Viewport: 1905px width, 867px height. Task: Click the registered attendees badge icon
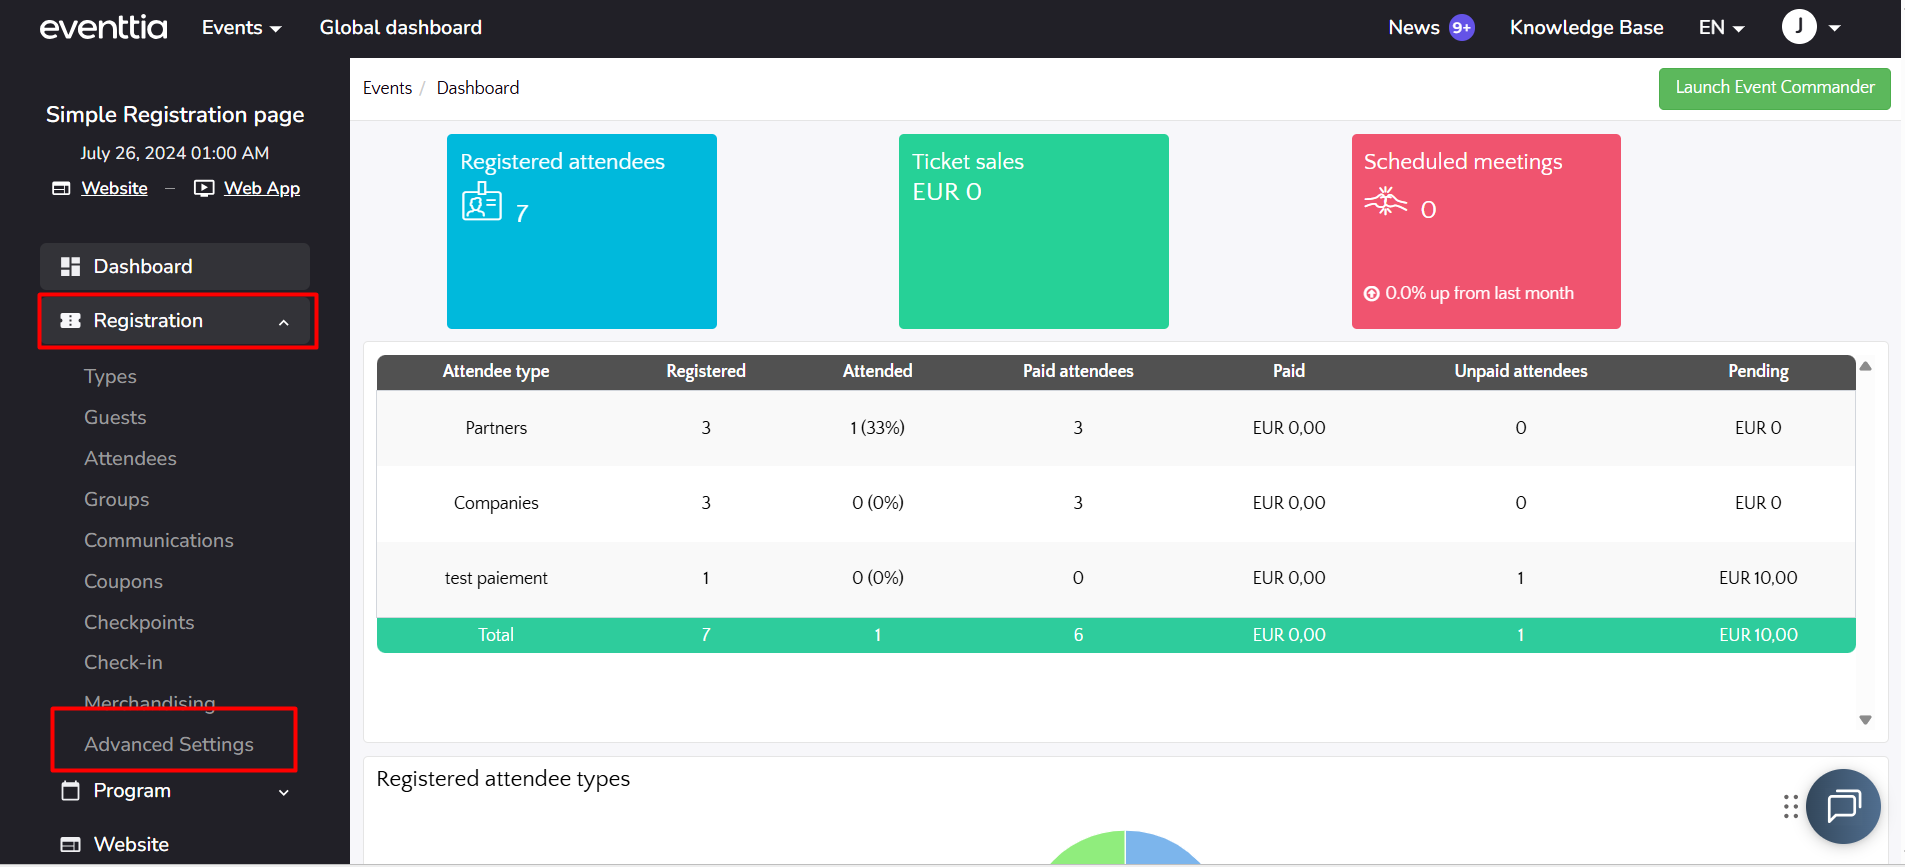click(481, 202)
